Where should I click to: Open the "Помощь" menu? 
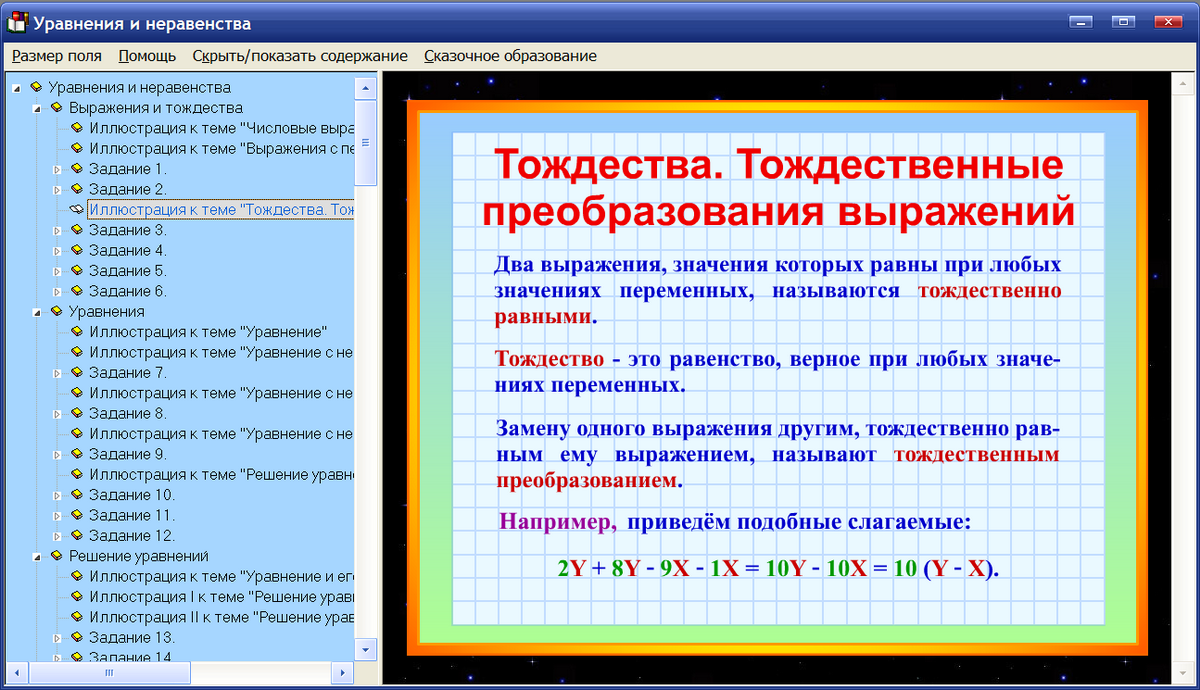coord(146,56)
